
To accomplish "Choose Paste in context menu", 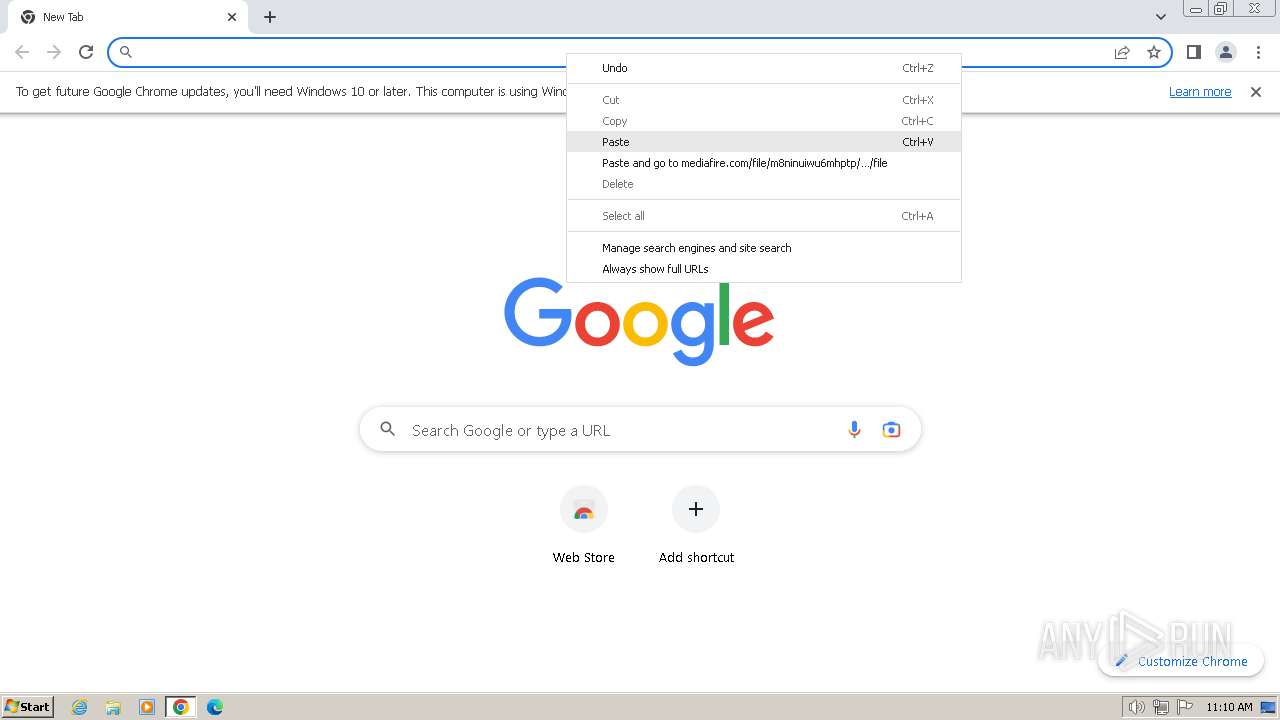I will 764,142.
